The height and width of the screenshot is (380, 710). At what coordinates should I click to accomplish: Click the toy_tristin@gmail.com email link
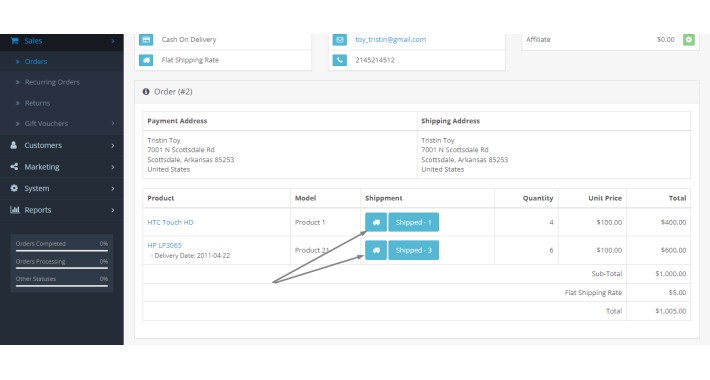tap(390, 39)
